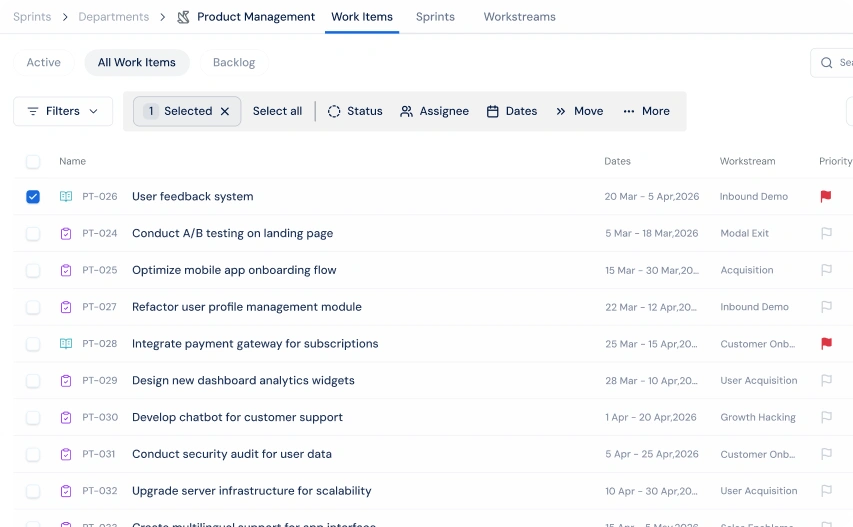This screenshot has width=853, height=527.
Task: Click the task type icon for PT-030
Action: tap(66, 418)
